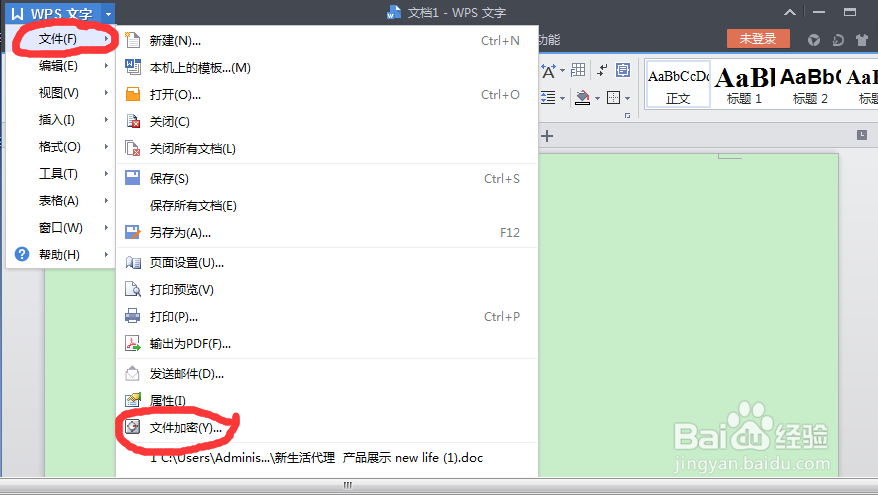Click the Send Mail envelope icon

(133, 373)
